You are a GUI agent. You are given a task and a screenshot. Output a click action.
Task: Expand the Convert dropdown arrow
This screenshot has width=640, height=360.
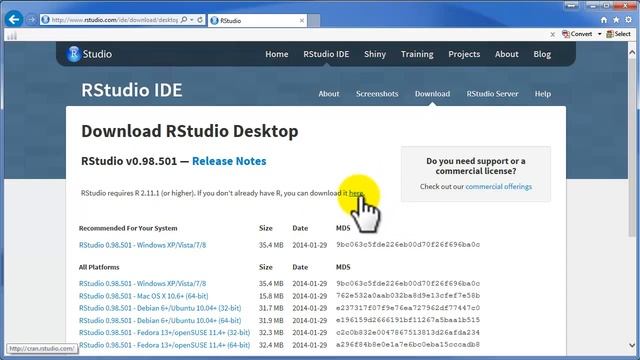[x=600, y=34]
